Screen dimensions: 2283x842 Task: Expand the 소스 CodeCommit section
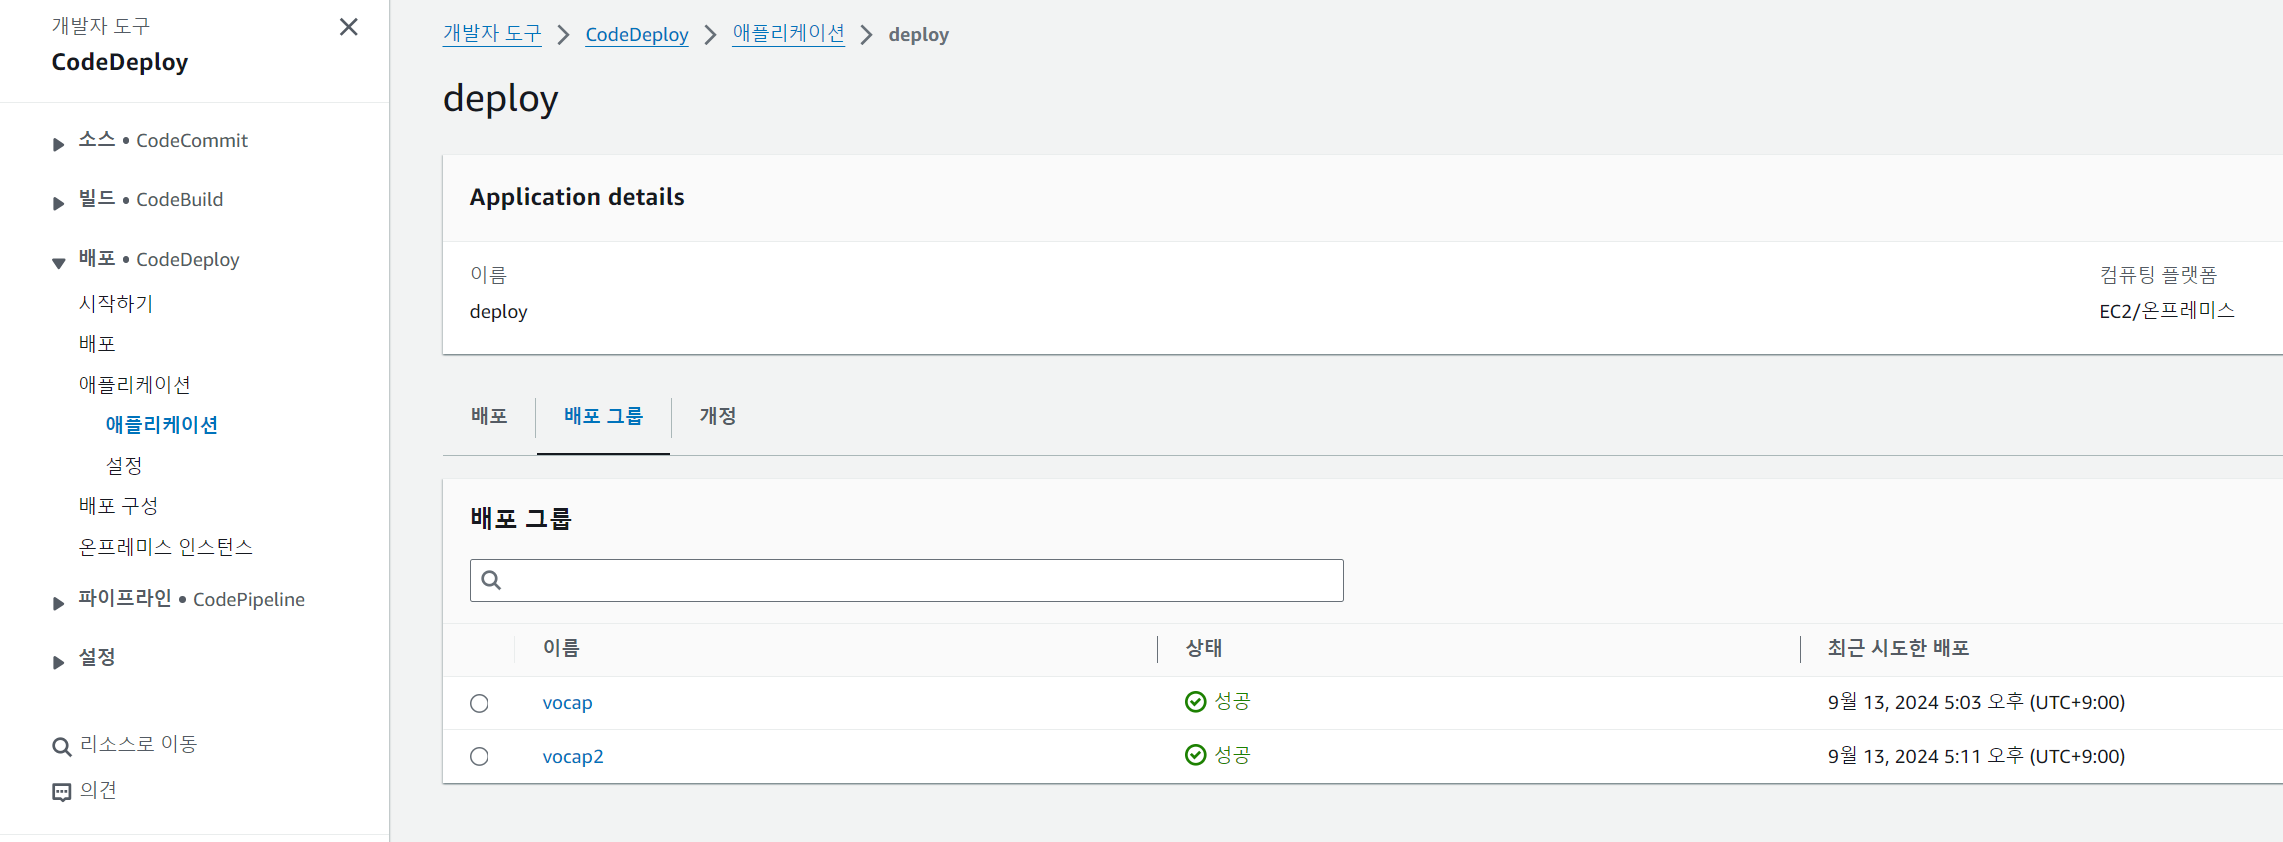click(58, 144)
